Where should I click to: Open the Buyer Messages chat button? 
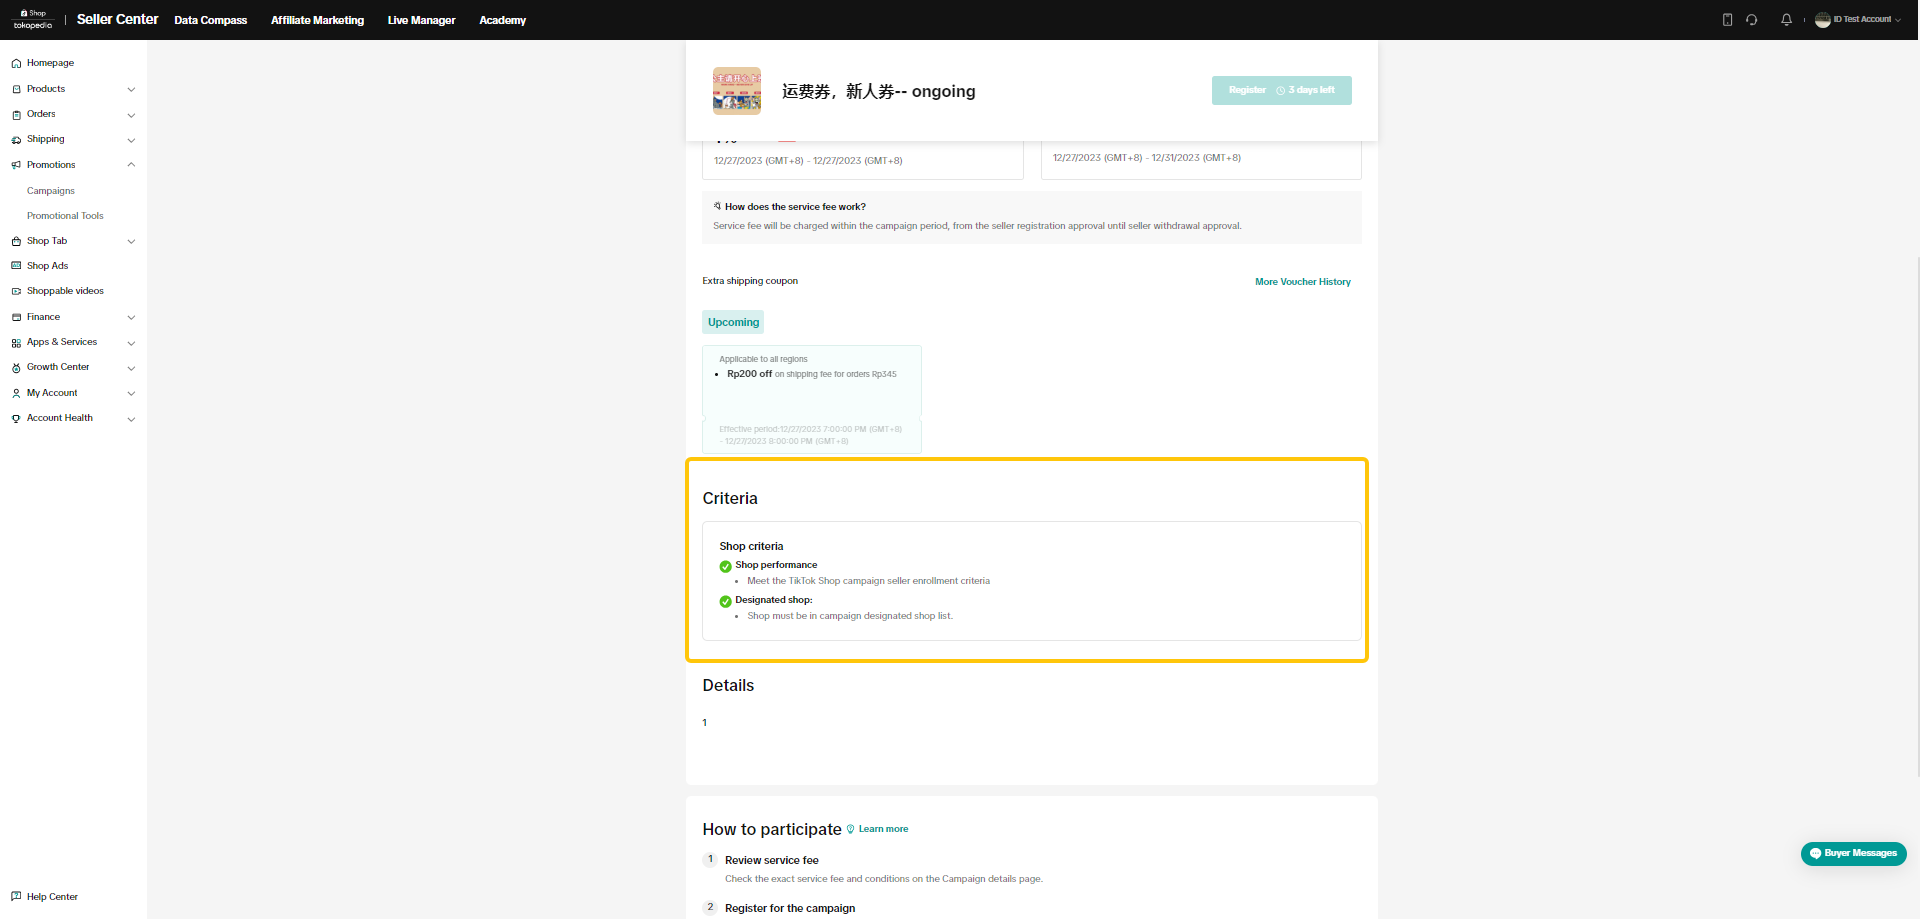[x=1853, y=853]
